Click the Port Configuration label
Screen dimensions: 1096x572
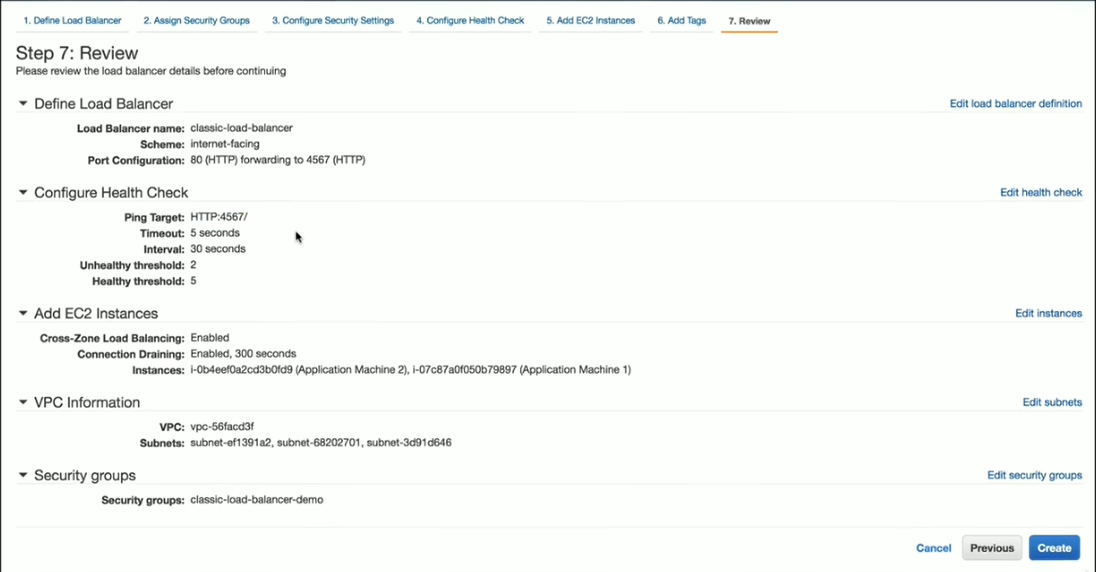pyautogui.click(x=136, y=161)
